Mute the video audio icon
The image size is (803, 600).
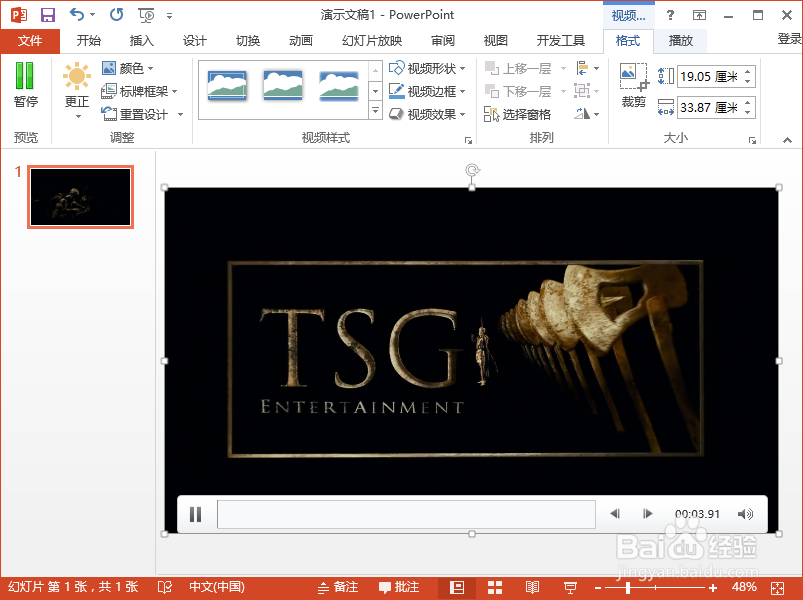click(x=745, y=513)
